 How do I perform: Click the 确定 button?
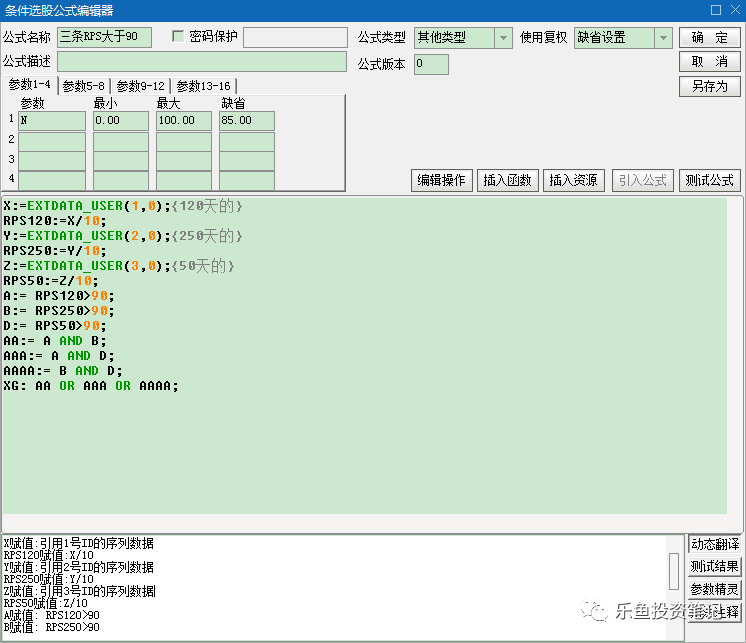pyautogui.click(x=709, y=38)
